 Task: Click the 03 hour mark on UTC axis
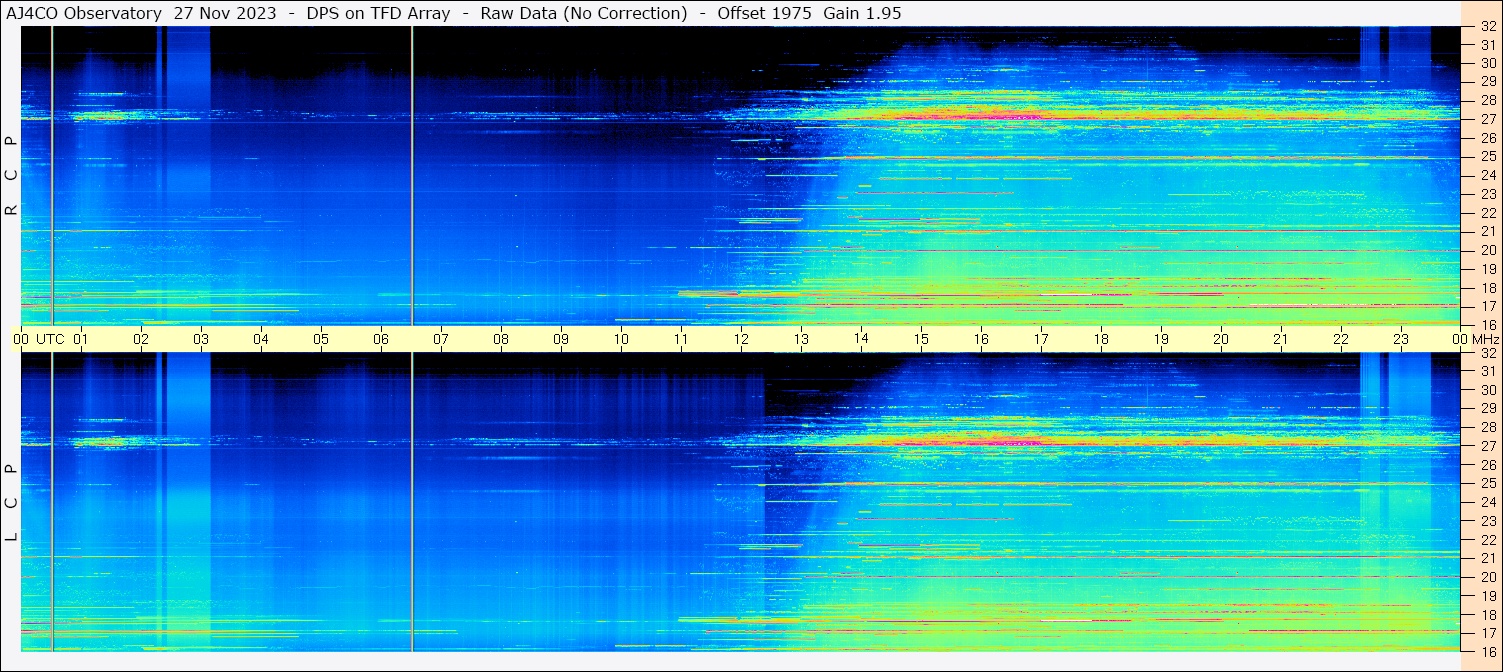[x=201, y=339]
